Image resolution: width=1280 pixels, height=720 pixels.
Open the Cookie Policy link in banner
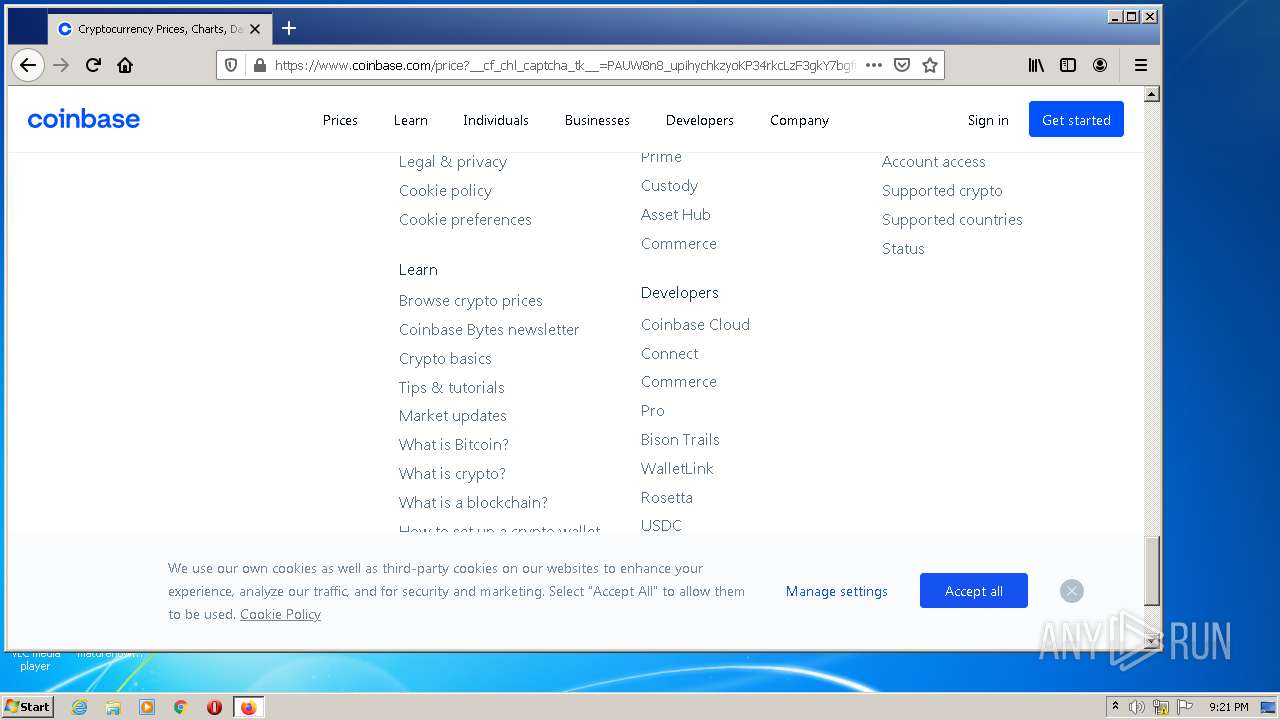(x=280, y=614)
